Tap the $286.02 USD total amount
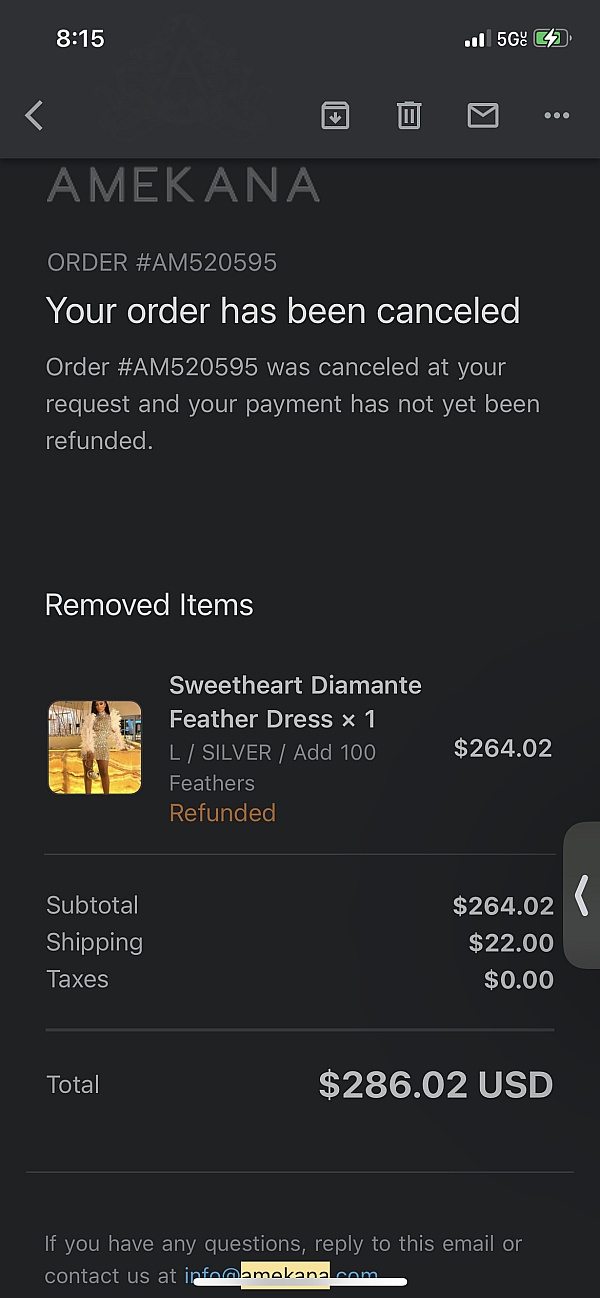Image resolution: width=600 pixels, height=1298 pixels. (435, 1085)
